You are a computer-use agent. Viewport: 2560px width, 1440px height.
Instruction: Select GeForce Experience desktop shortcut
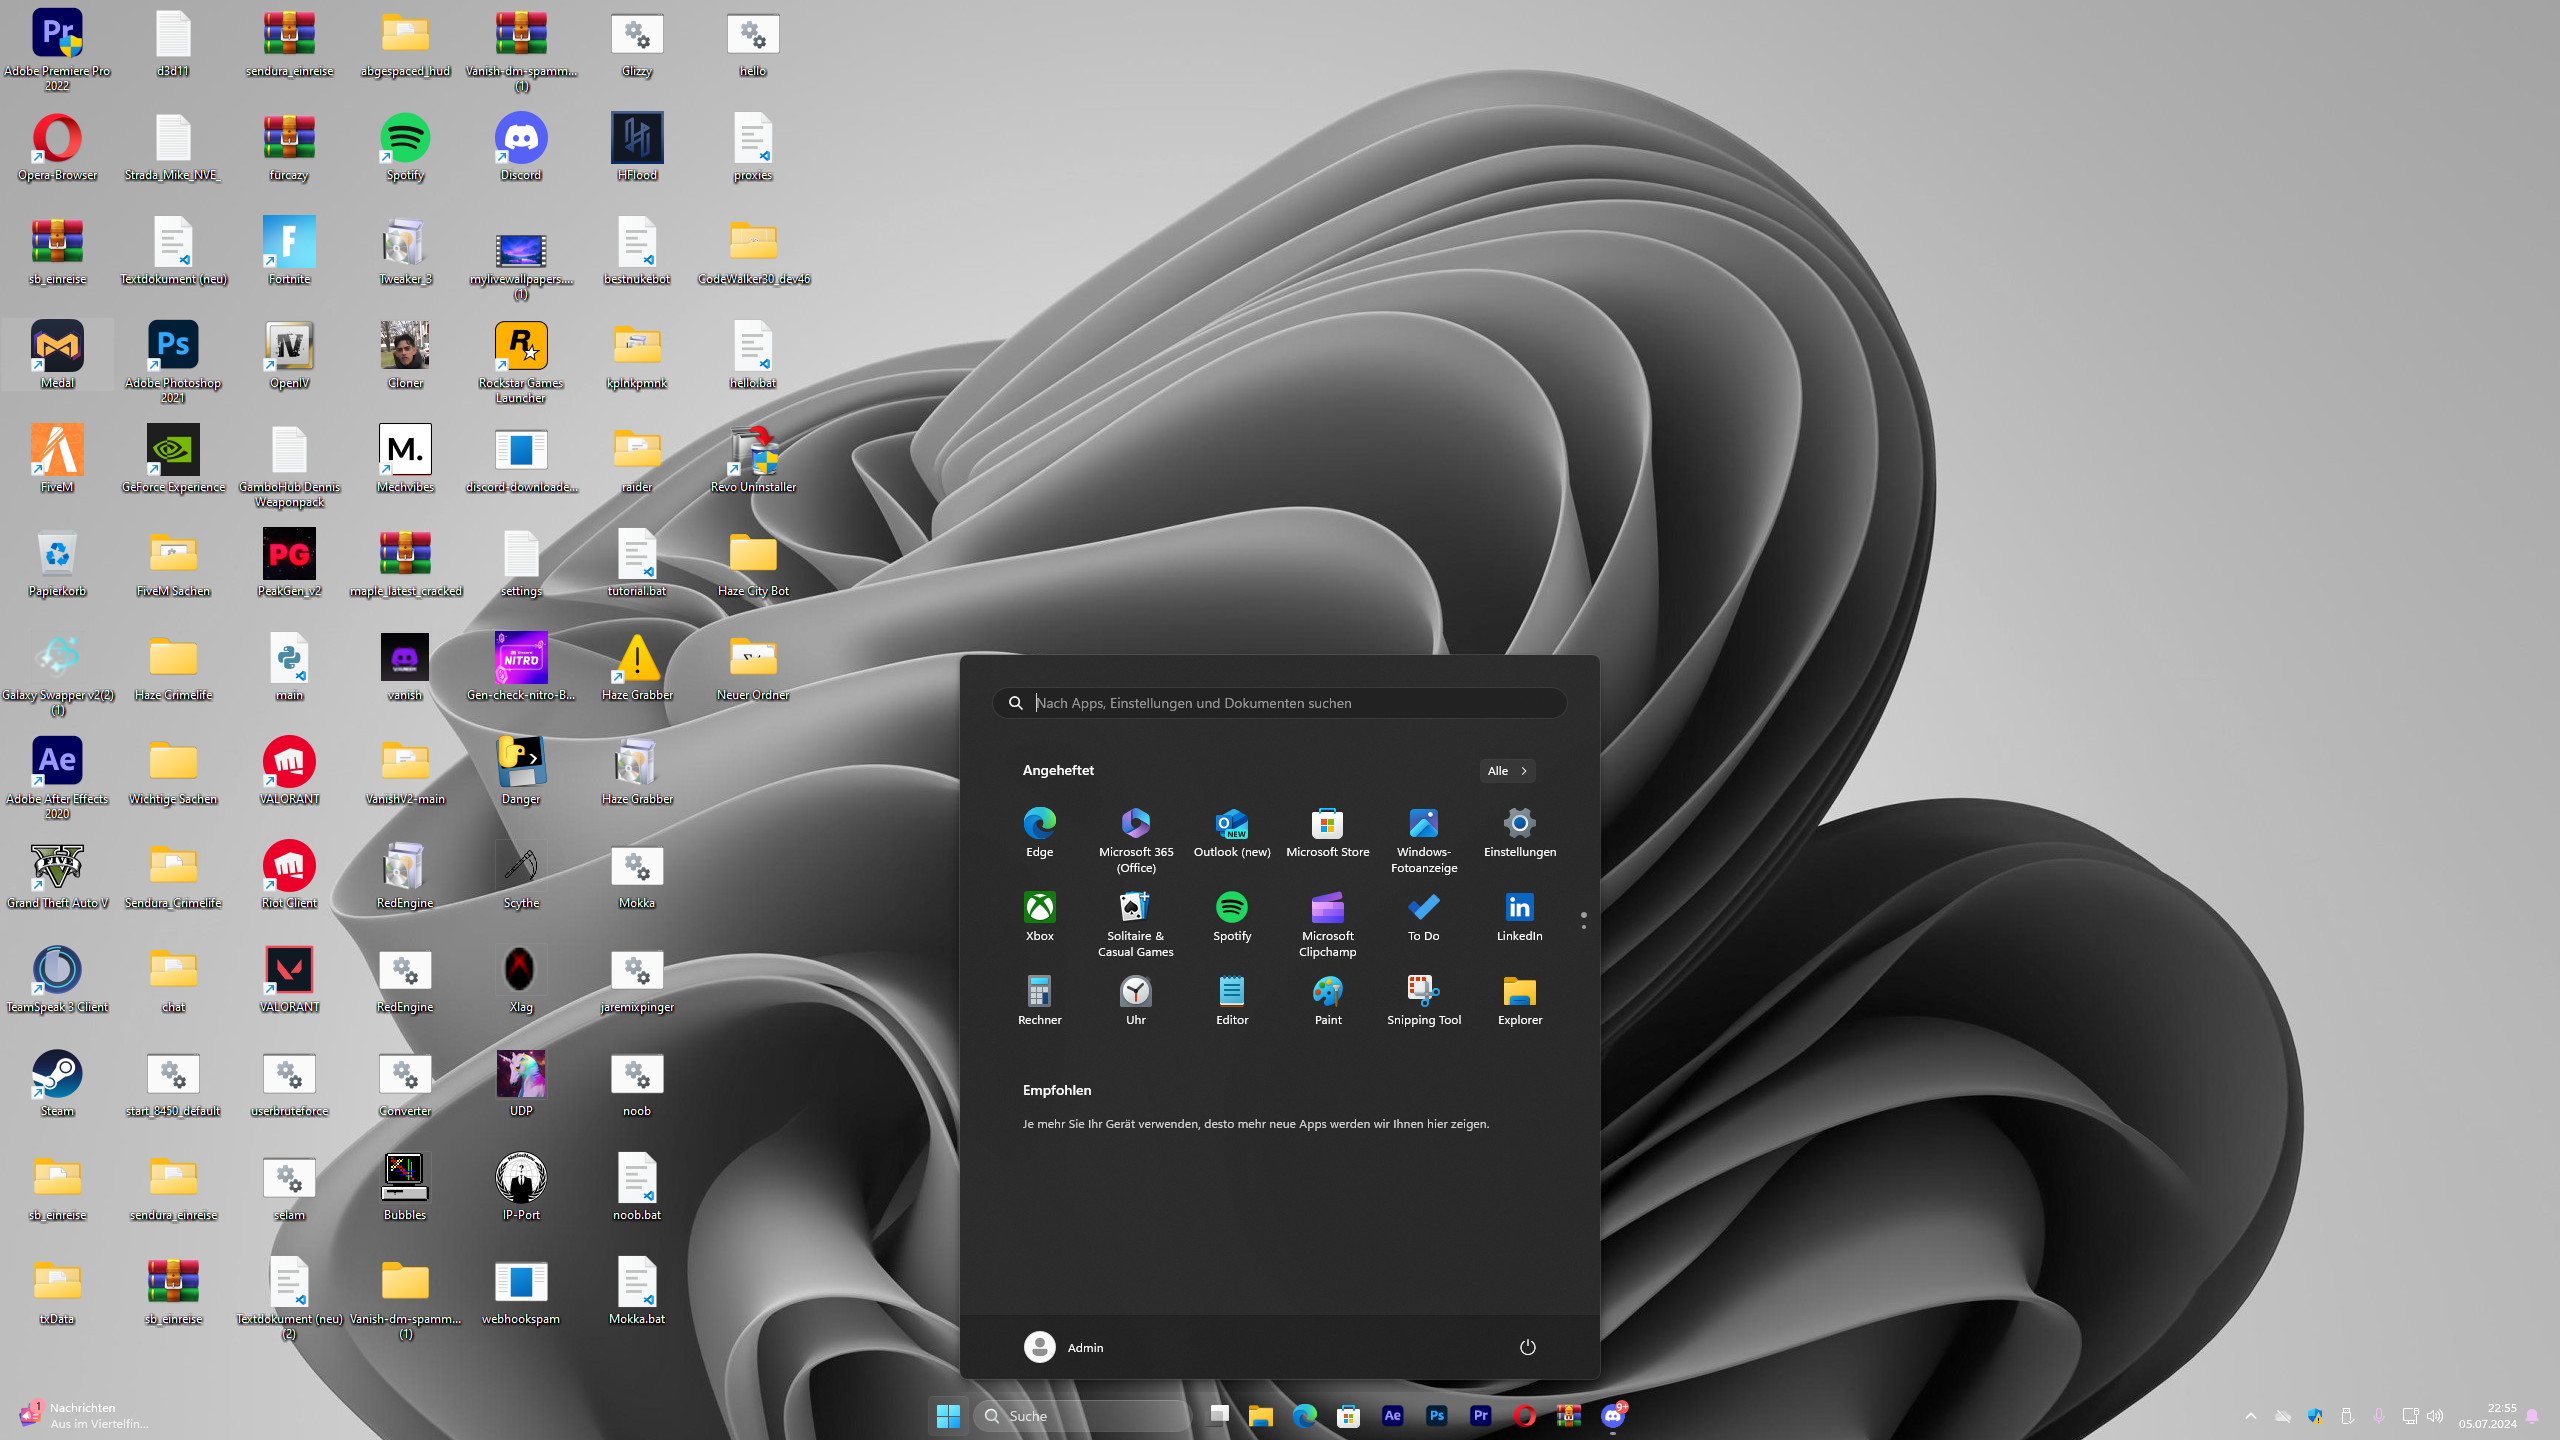(173, 459)
